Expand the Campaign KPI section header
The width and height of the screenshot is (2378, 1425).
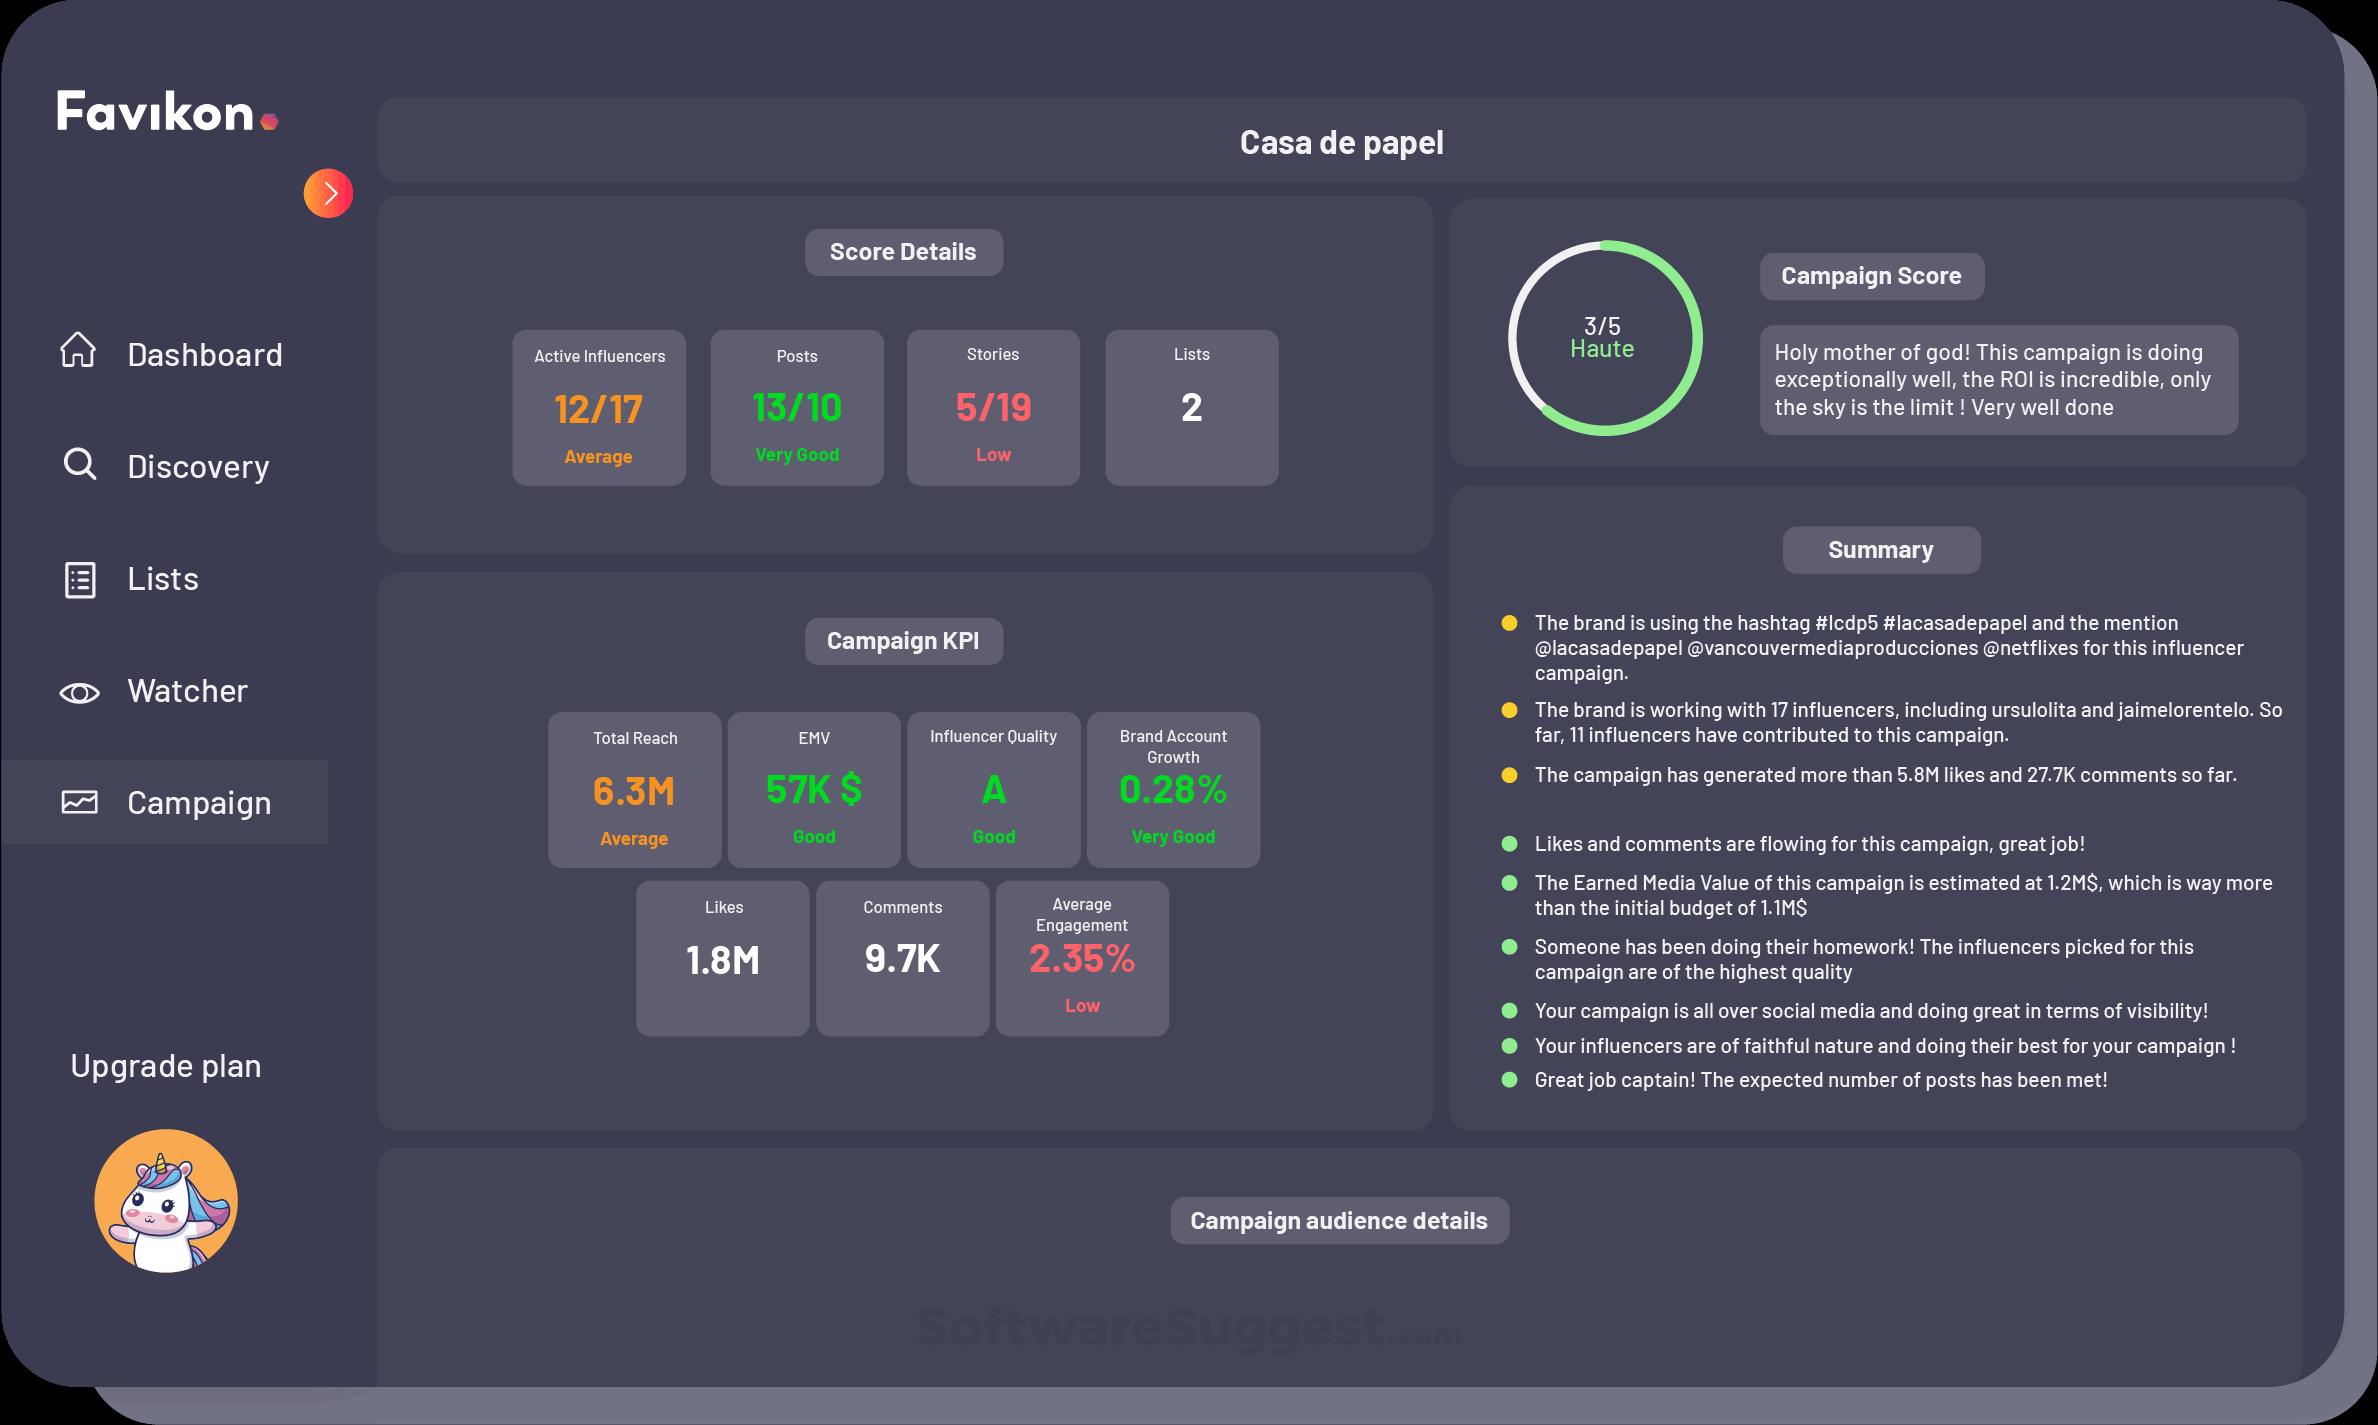(903, 640)
